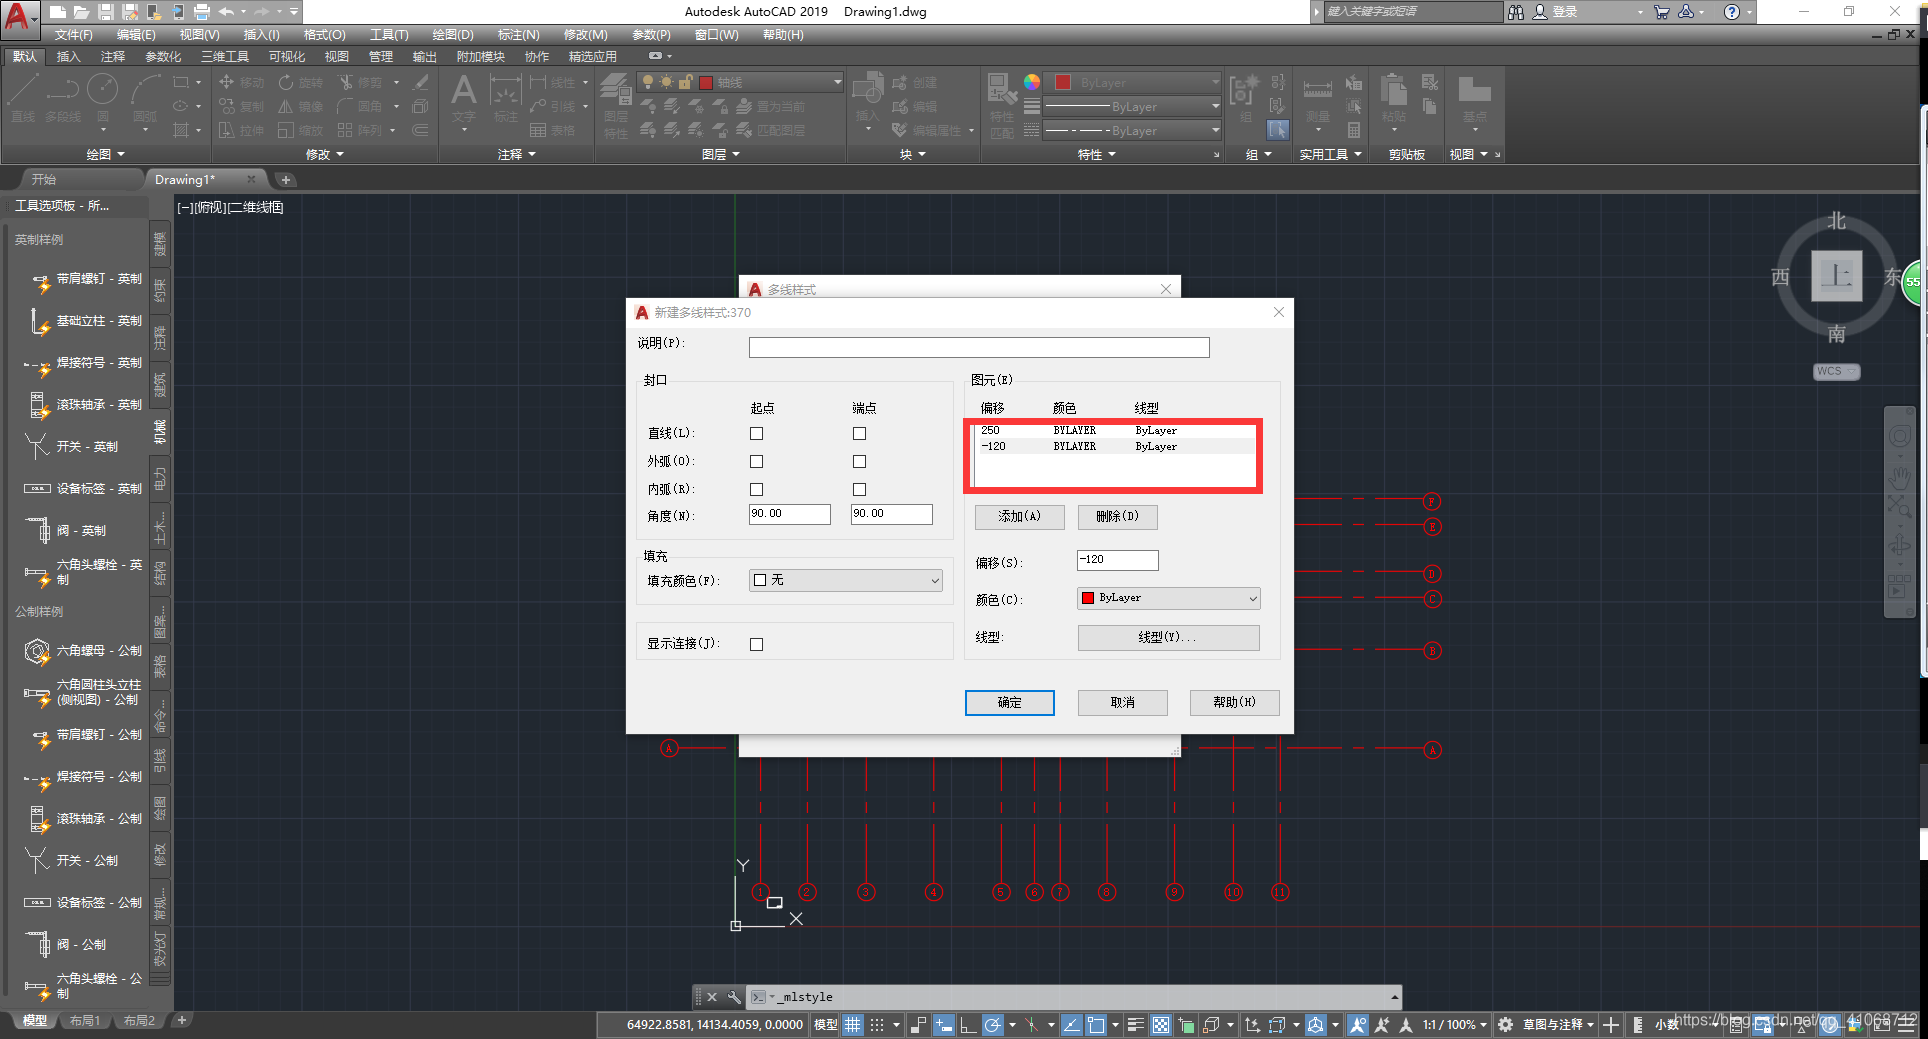Click the Mirror (镜像) tool

coord(300,106)
